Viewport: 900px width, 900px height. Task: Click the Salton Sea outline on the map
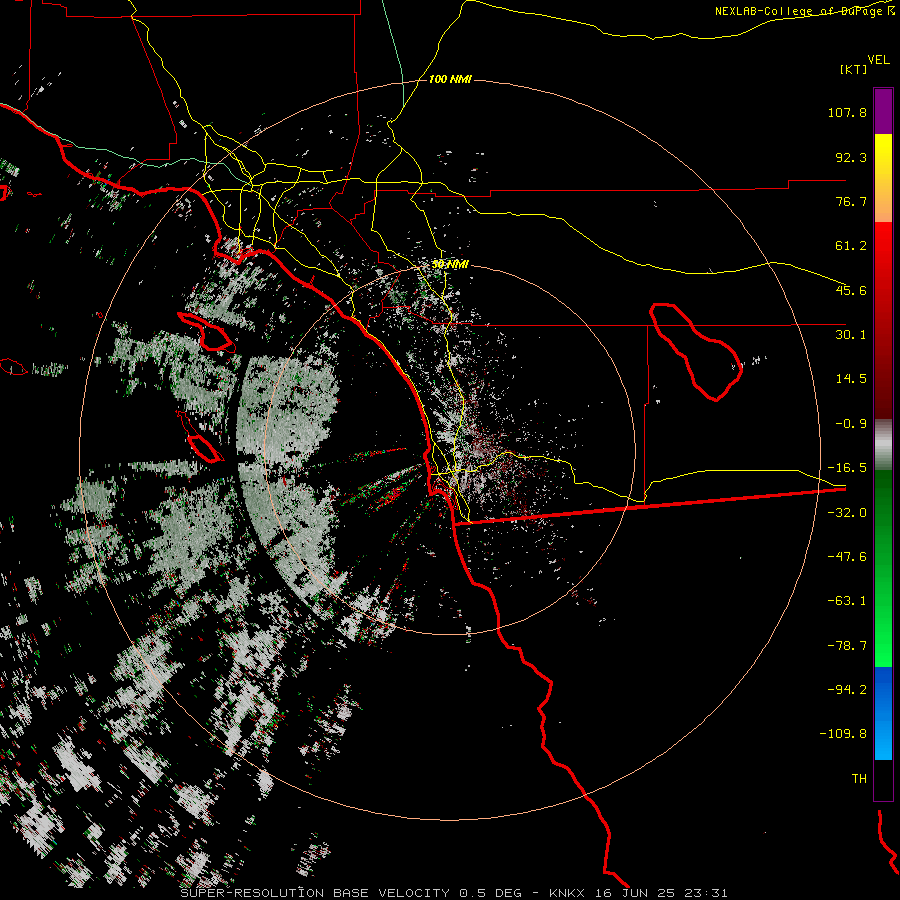[696, 351]
